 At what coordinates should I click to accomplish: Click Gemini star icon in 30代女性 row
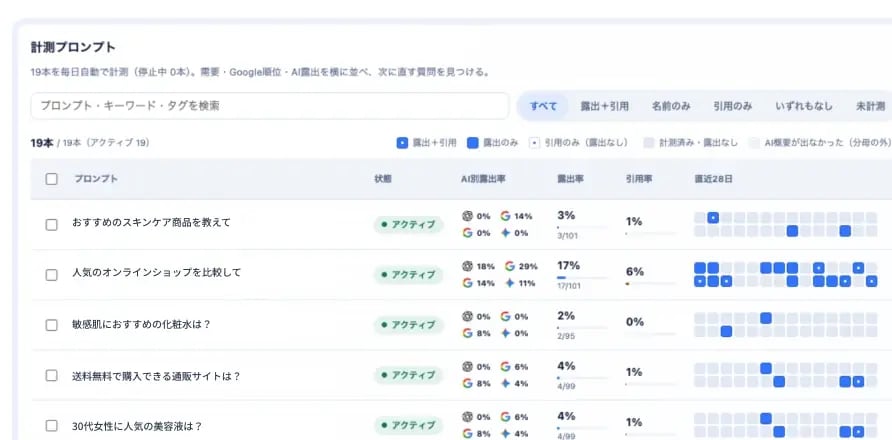point(505,433)
